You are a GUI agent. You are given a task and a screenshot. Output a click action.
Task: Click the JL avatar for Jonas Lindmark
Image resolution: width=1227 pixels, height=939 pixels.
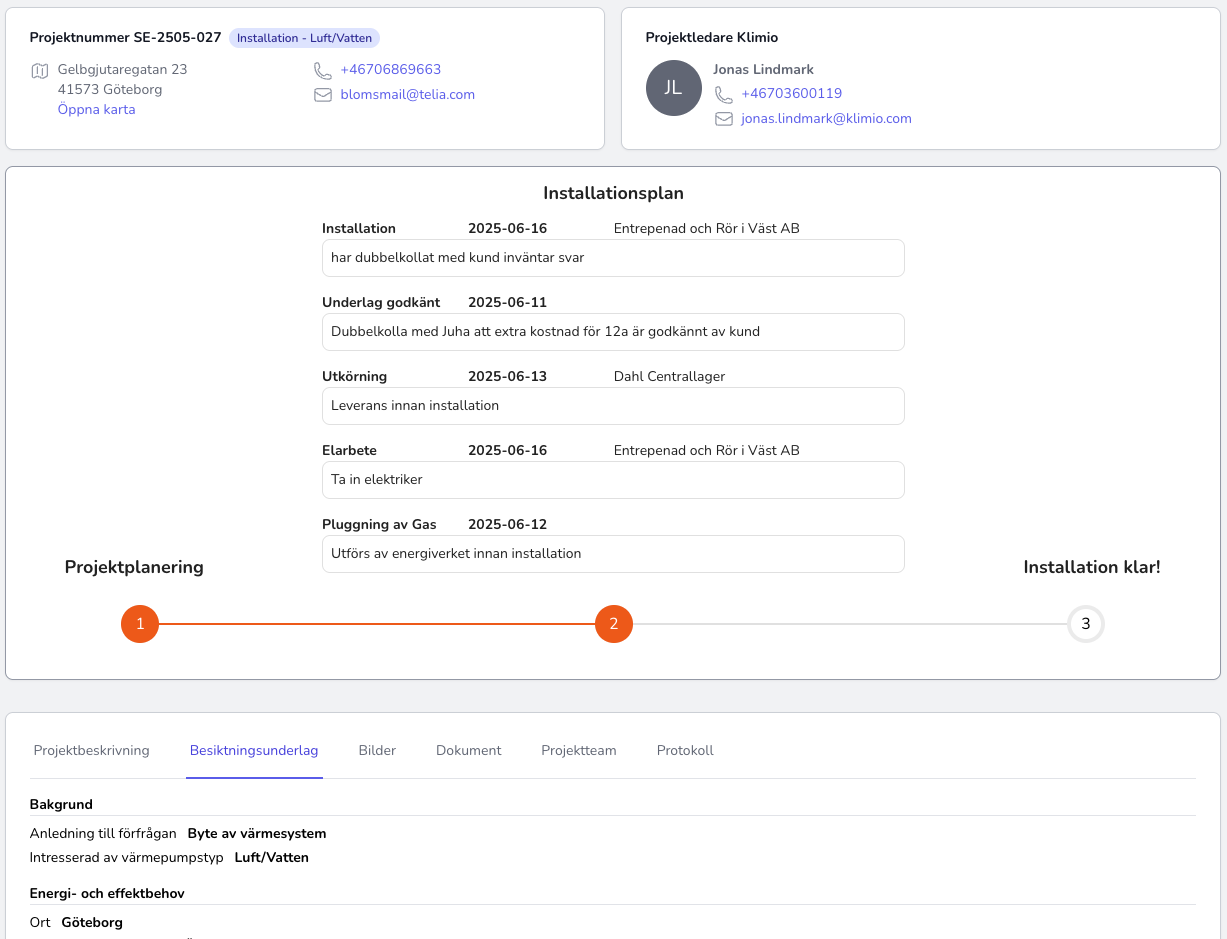pos(674,88)
